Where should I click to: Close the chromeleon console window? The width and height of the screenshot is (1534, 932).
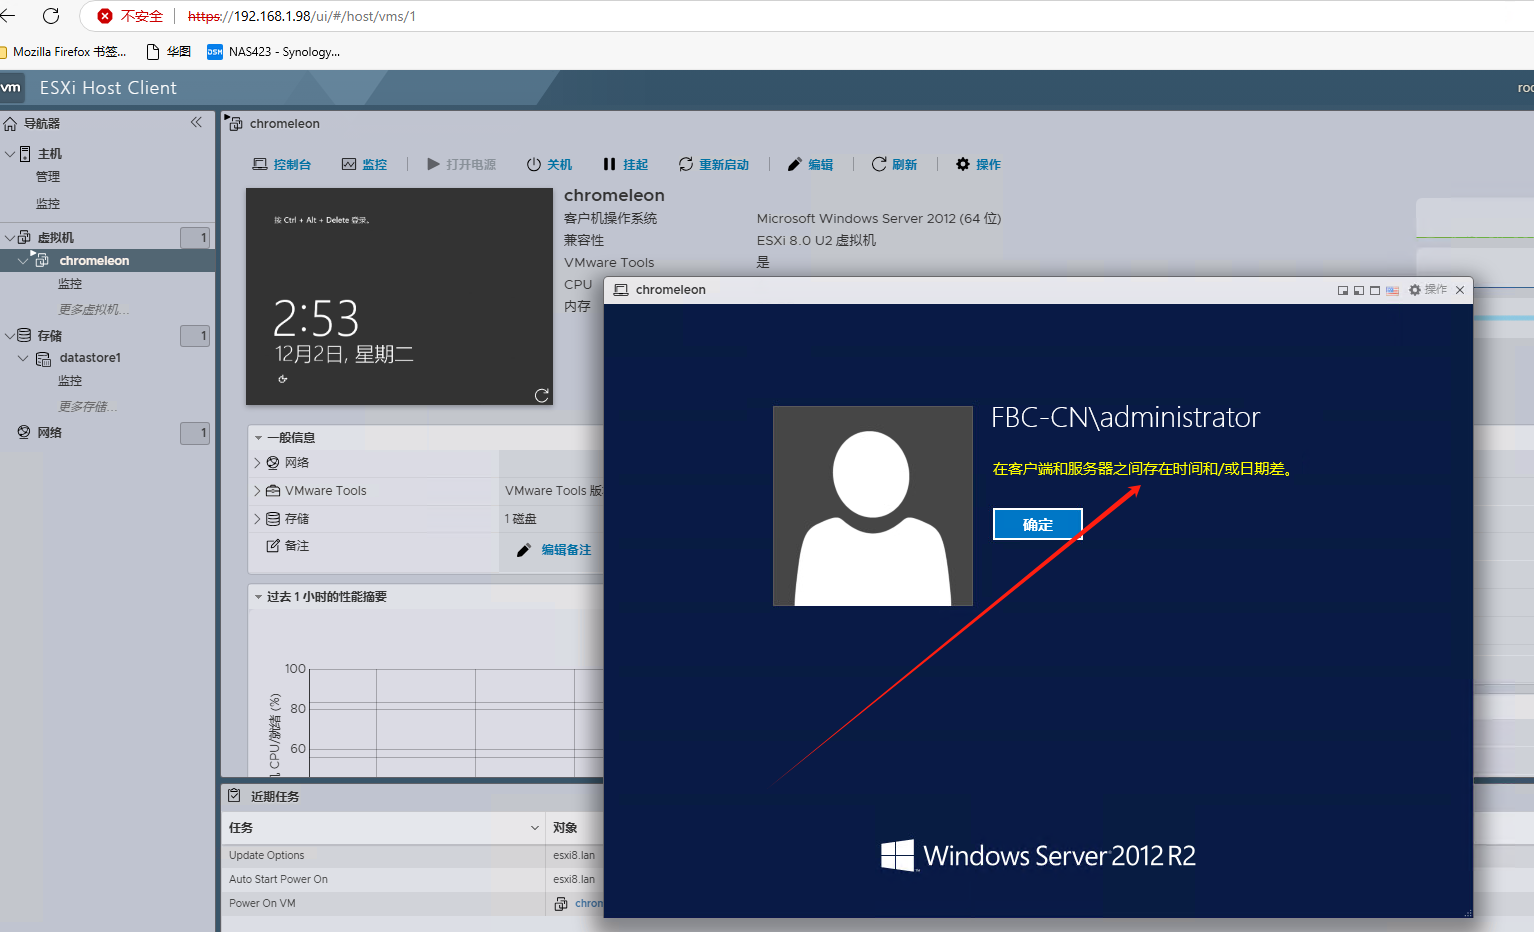tap(1460, 290)
